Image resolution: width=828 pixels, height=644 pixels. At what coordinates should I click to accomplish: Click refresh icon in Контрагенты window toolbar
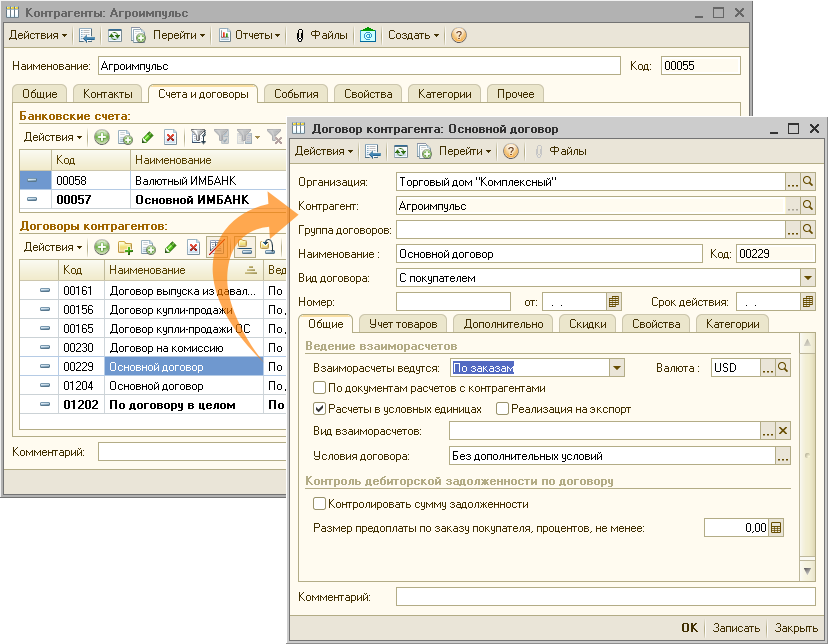pyautogui.click(x=115, y=35)
